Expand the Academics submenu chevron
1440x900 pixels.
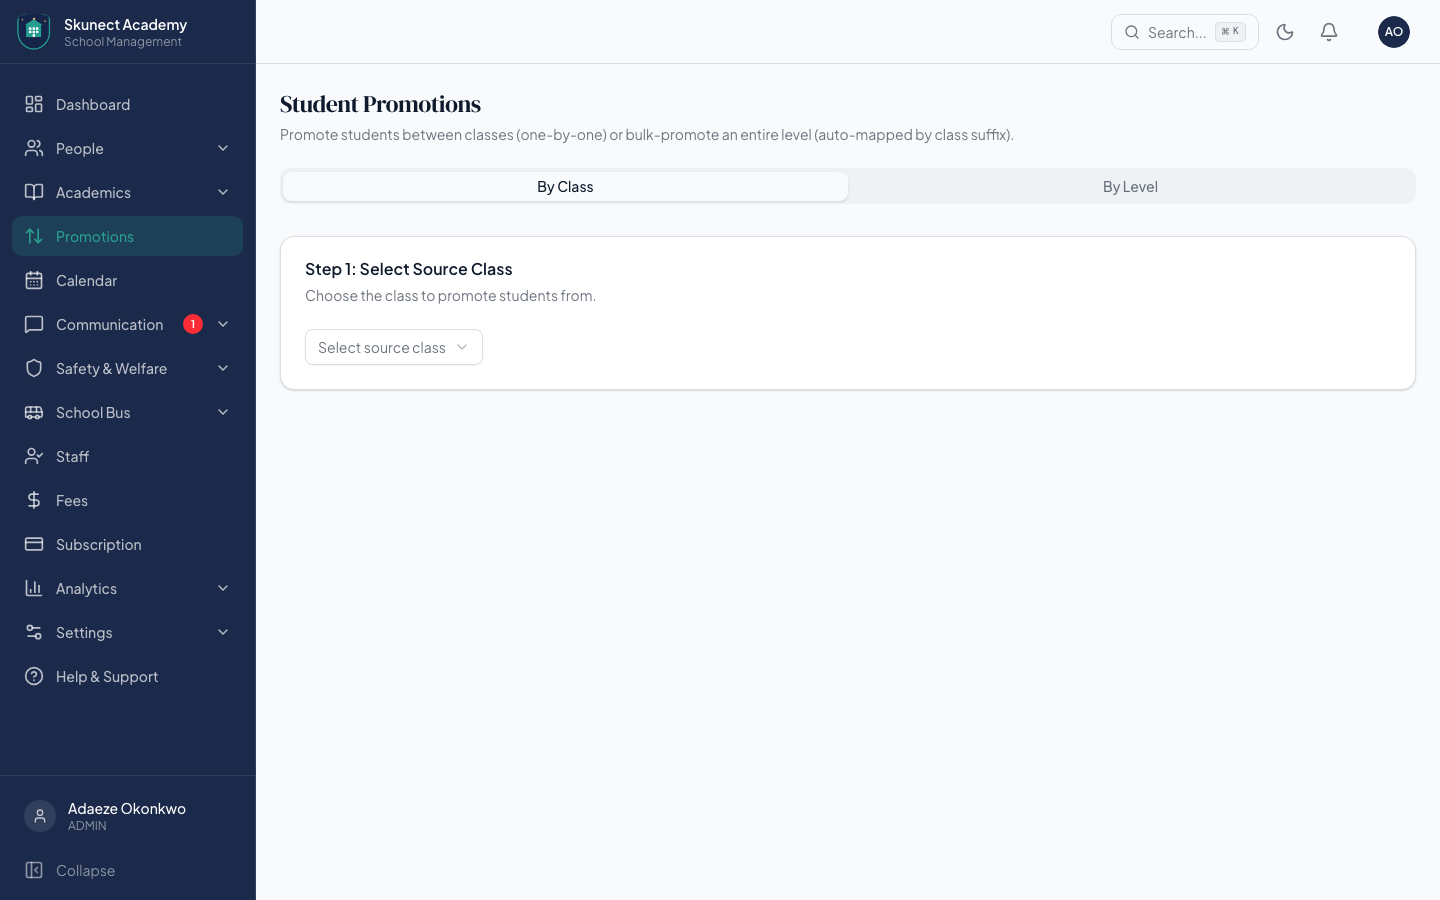pyautogui.click(x=223, y=192)
